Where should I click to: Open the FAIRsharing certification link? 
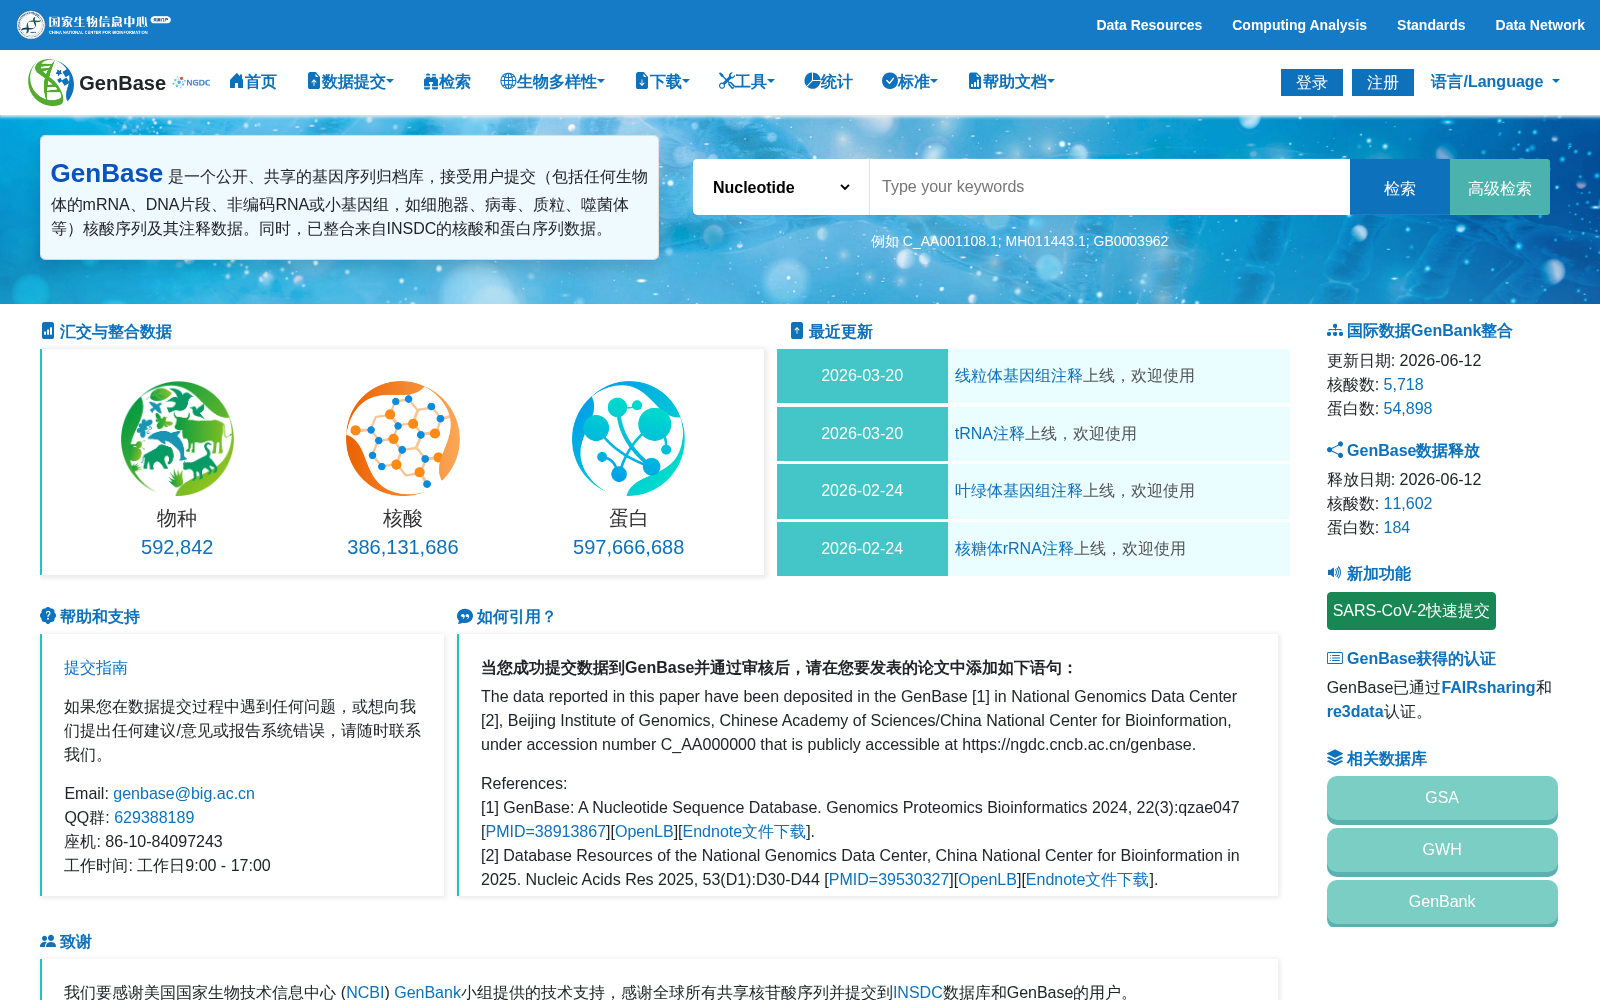[x=1488, y=687]
